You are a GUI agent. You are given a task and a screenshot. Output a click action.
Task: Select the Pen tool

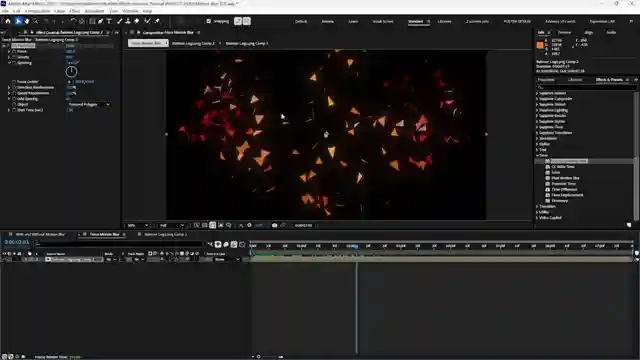(100, 21)
